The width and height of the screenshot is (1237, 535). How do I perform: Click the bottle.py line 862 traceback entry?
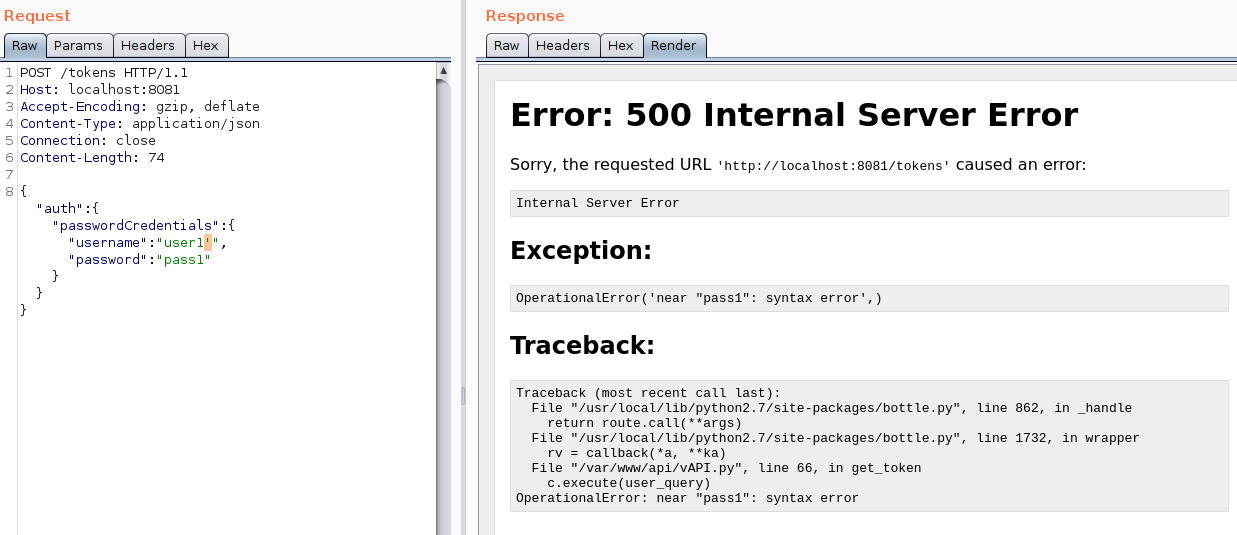pos(832,408)
